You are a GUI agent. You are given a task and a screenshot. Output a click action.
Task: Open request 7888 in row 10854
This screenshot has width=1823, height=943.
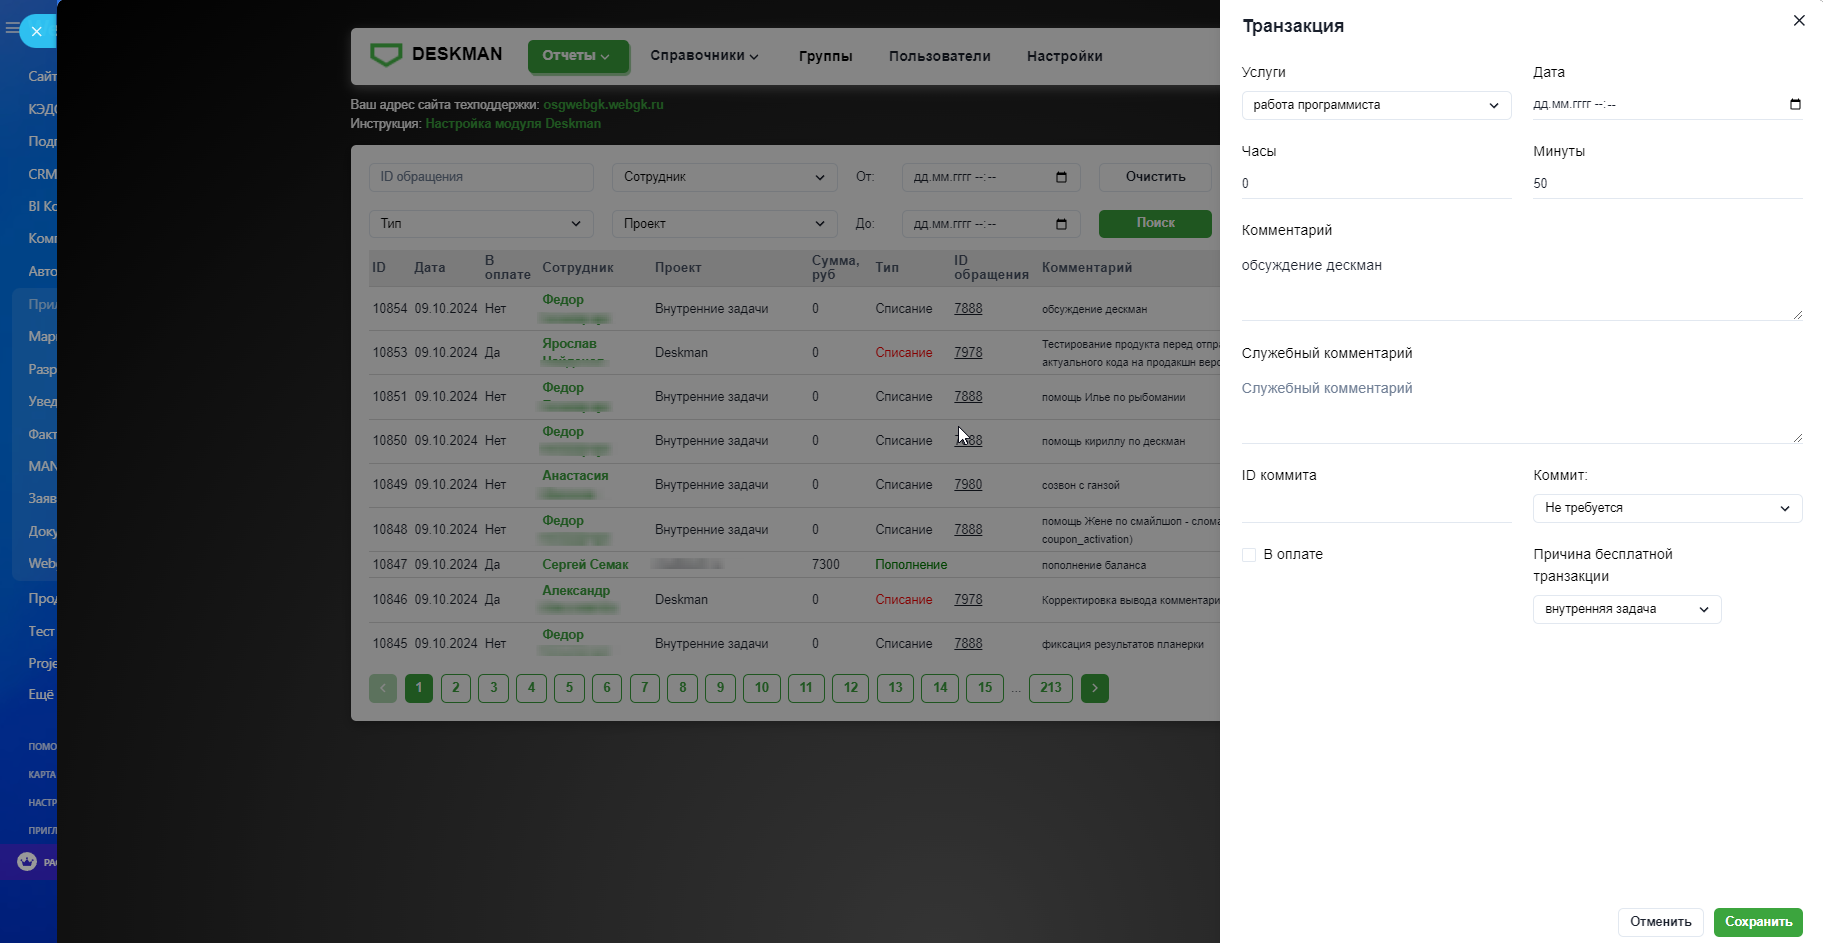click(968, 309)
